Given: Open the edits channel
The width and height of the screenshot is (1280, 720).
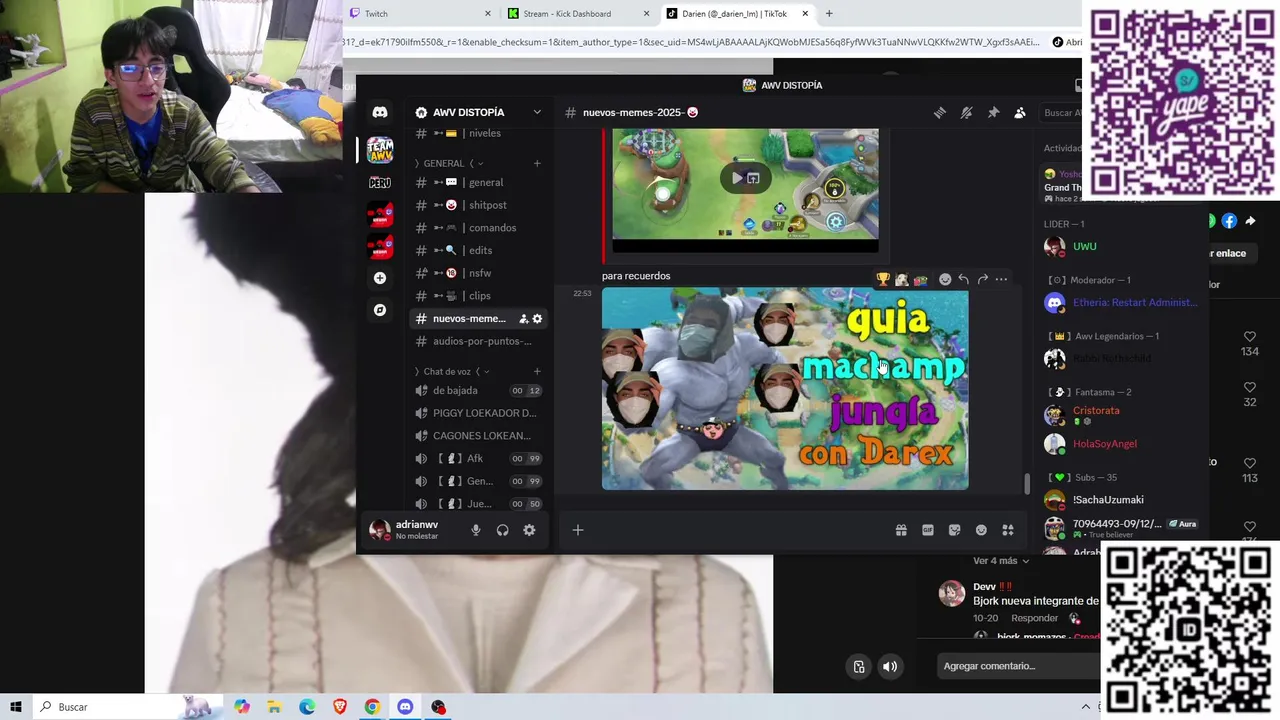Looking at the screenshot, I should [x=478, y=250].
